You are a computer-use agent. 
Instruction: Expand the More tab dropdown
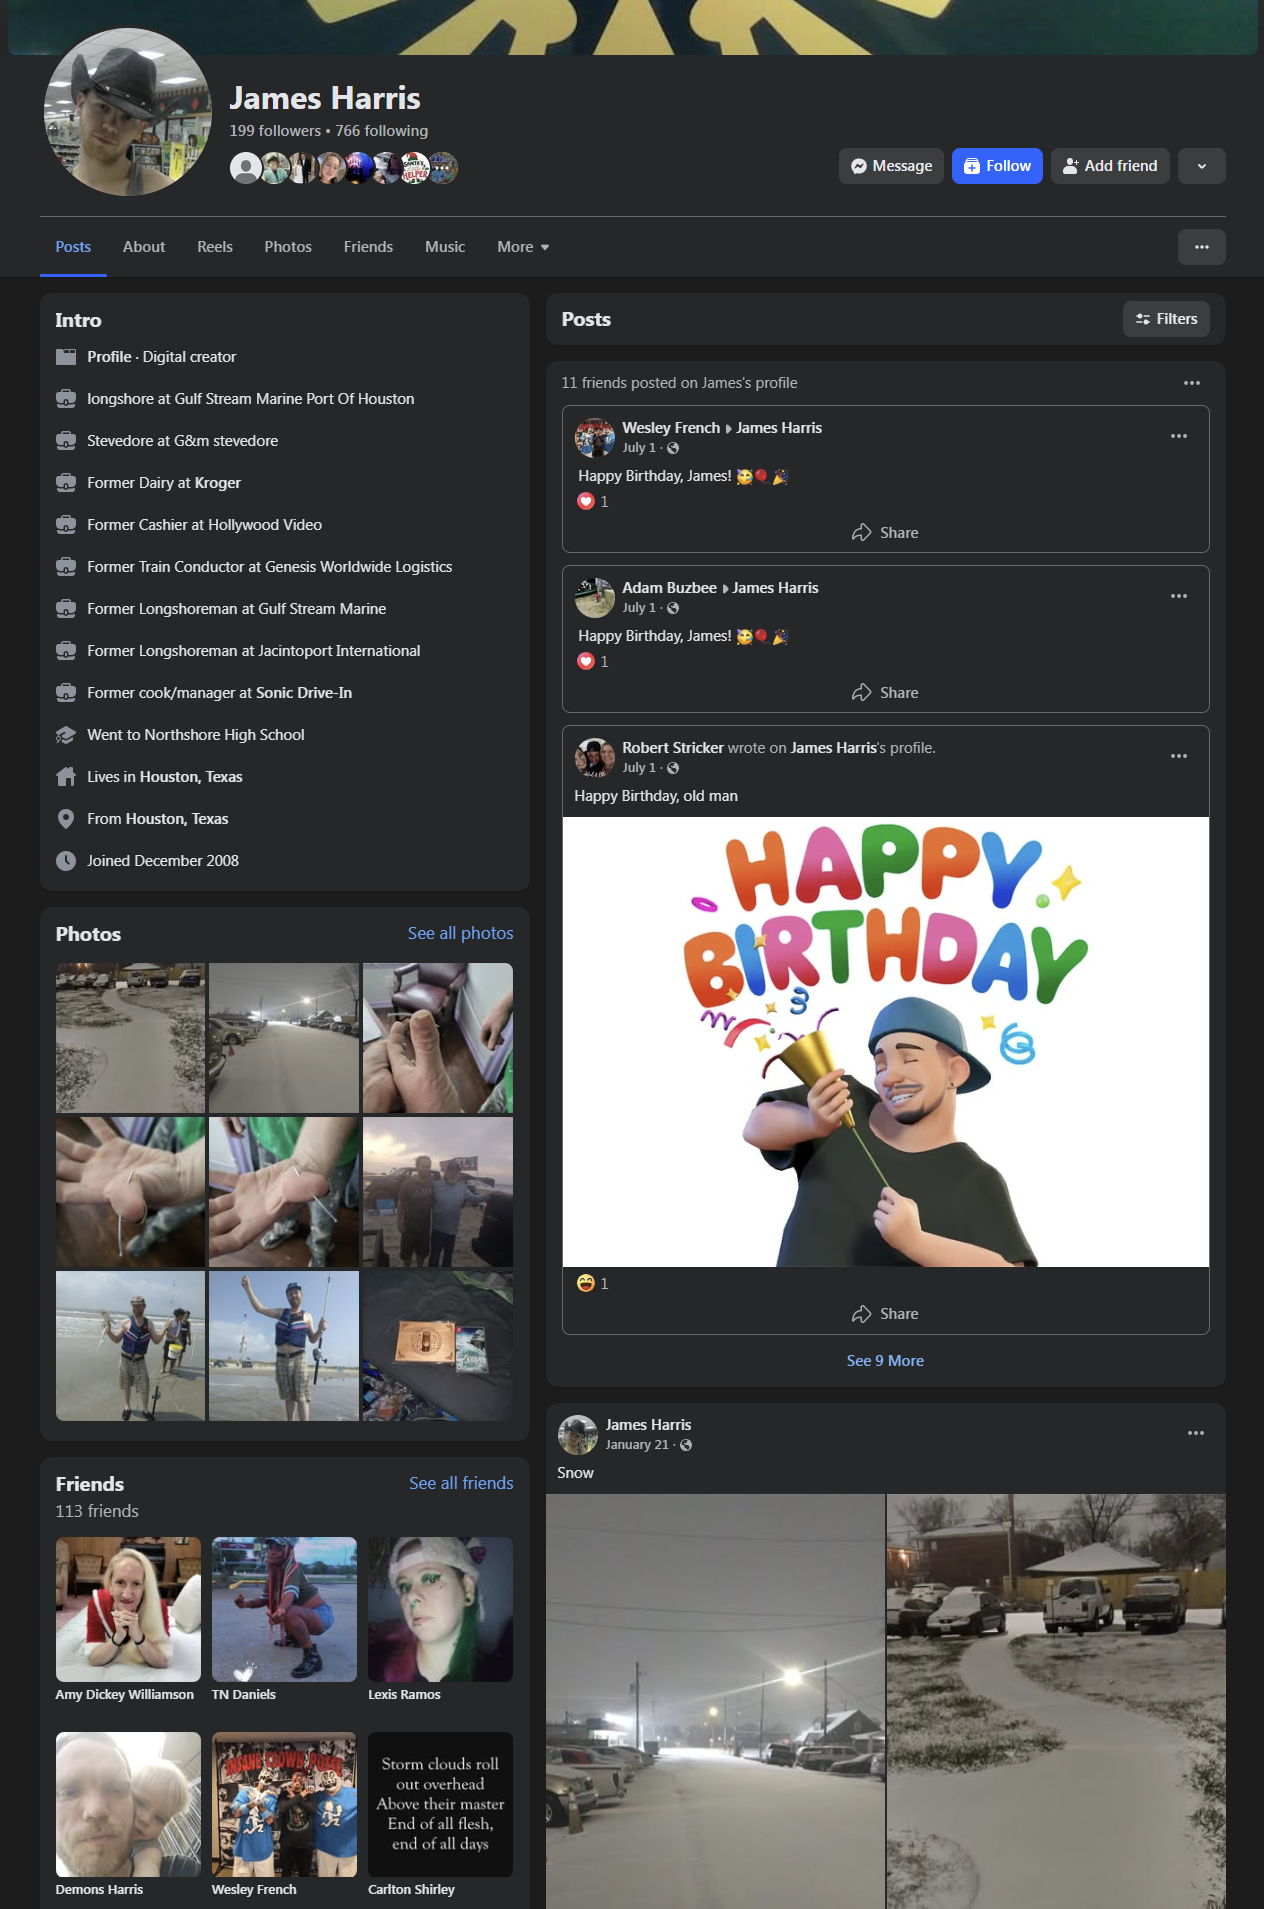[x=523, y=247]
